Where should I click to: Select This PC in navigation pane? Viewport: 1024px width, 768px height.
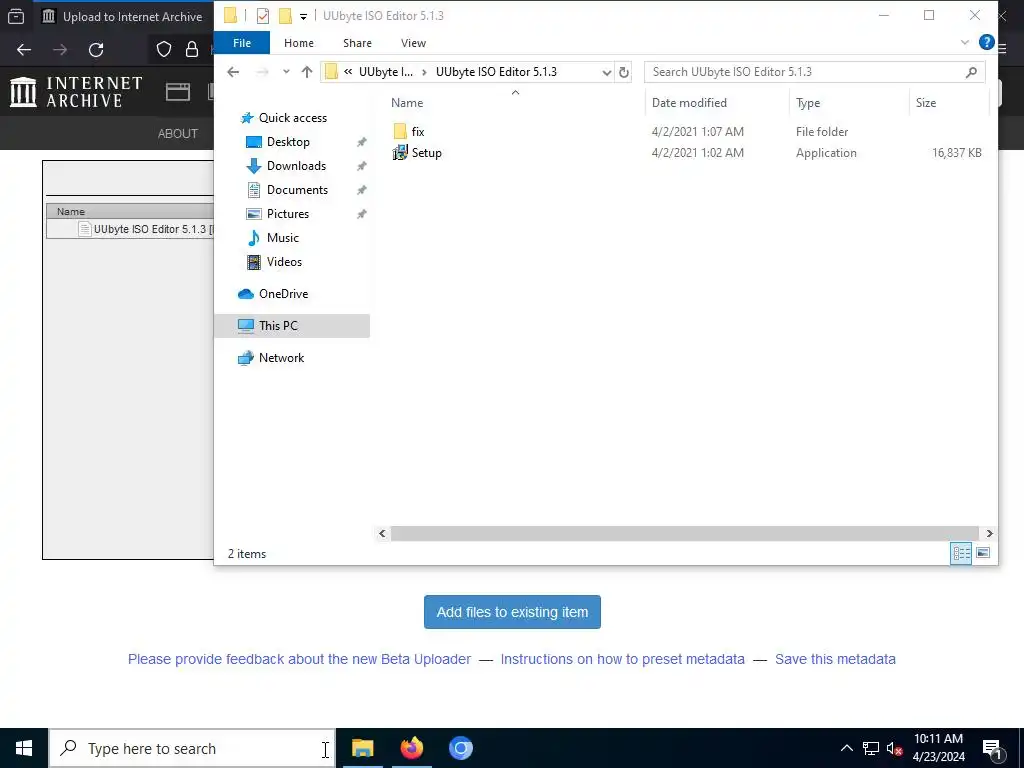point(292,326)
